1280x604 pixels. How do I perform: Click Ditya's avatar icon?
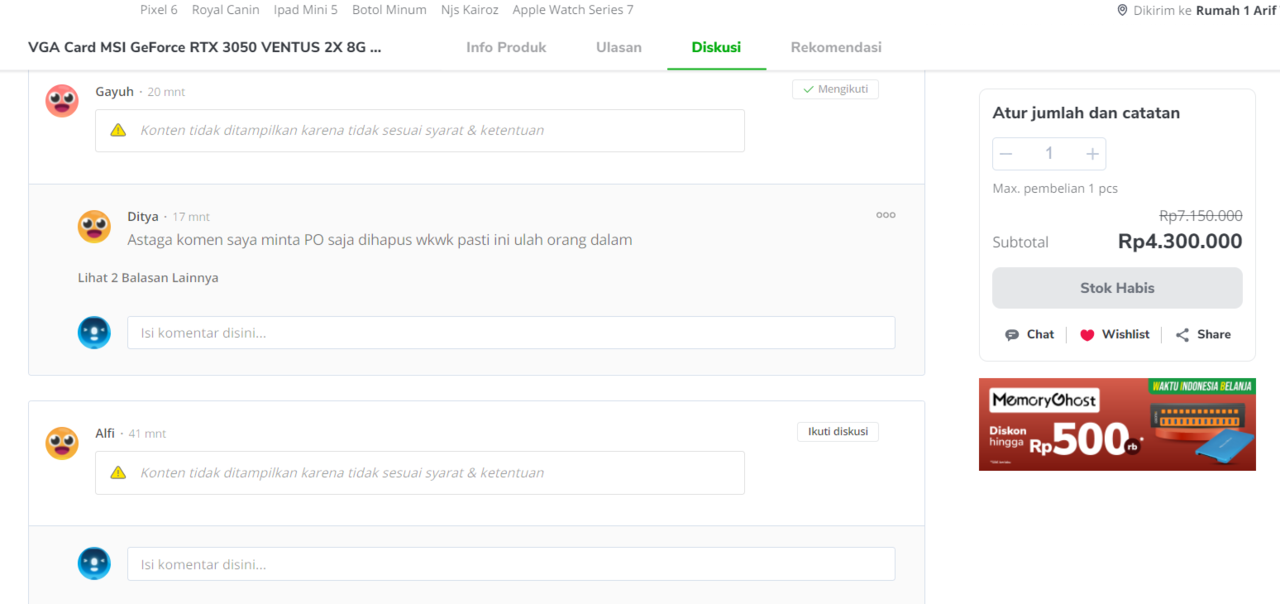[94, 227]
